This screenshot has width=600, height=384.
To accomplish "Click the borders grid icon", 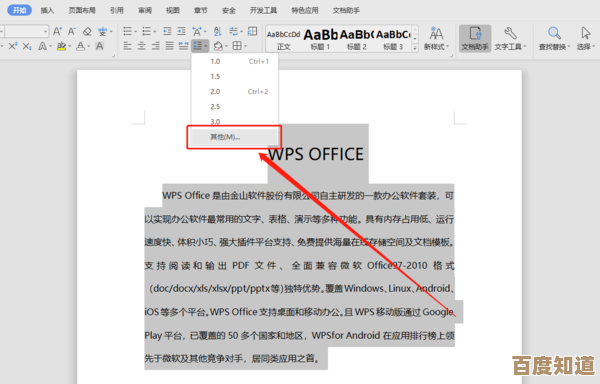I will (x=237, y=46).
